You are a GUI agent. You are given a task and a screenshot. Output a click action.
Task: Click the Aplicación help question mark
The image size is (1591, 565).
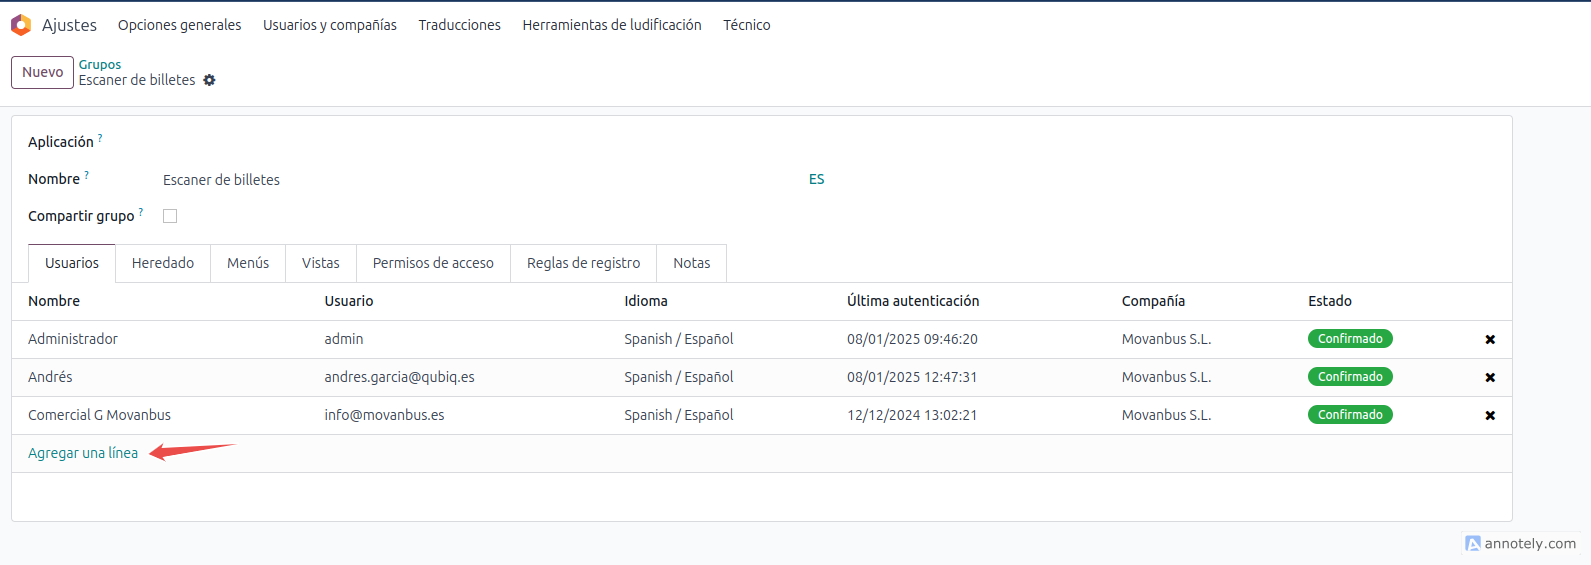[x=100, y=138]
